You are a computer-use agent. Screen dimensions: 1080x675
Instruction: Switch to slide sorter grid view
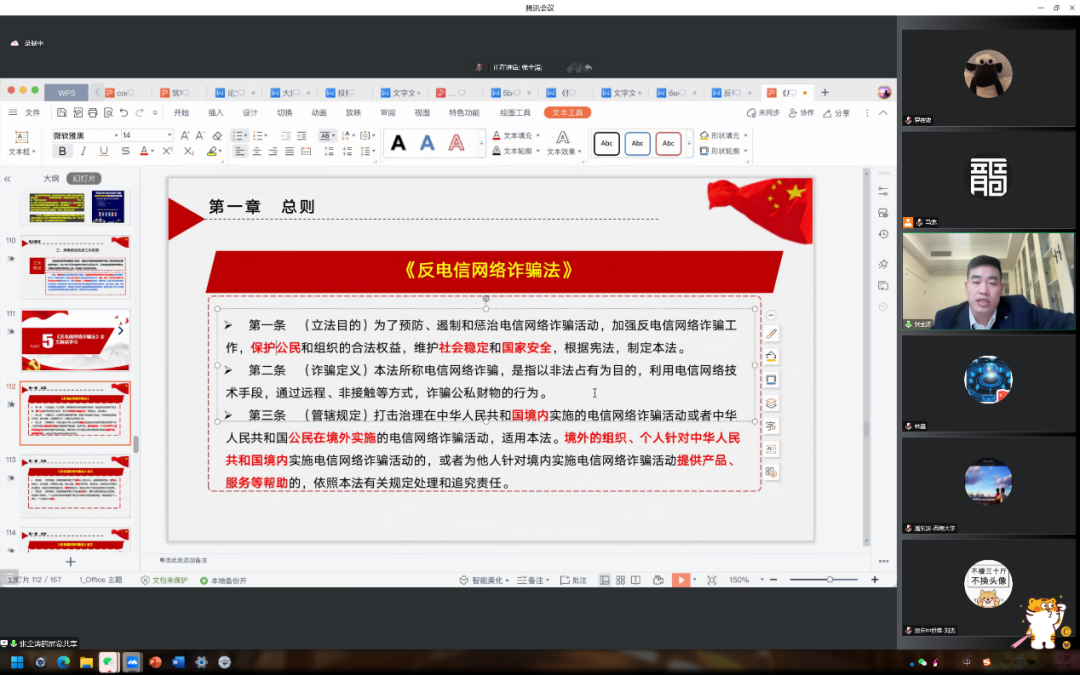[x=621, y=580]
